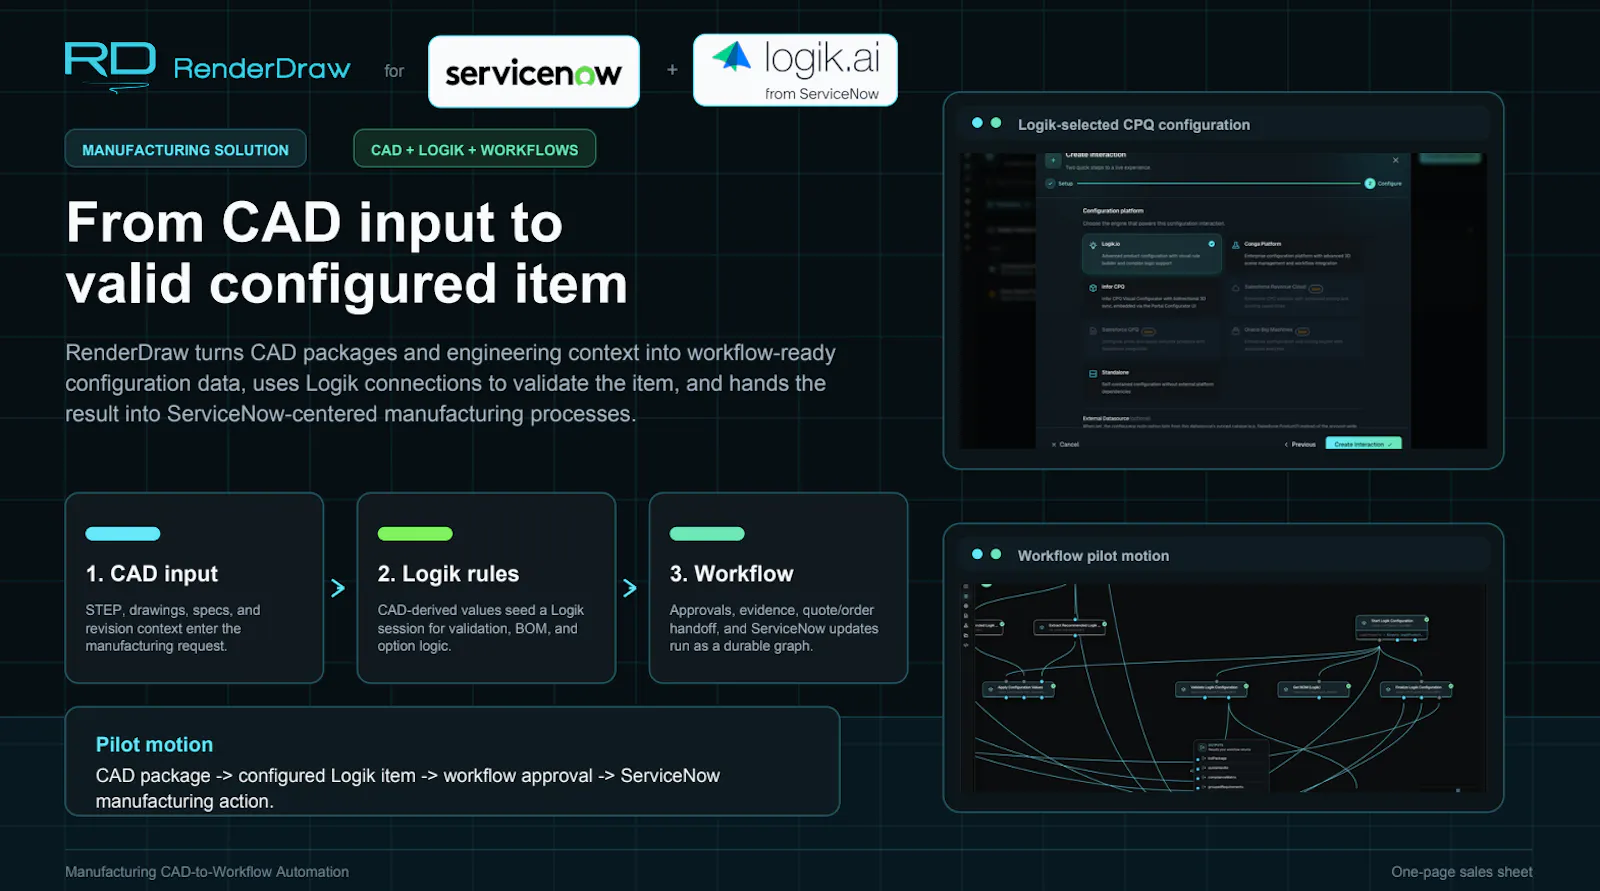
Task: Click the Previous button in dialog
Action: click(1300, 444)
